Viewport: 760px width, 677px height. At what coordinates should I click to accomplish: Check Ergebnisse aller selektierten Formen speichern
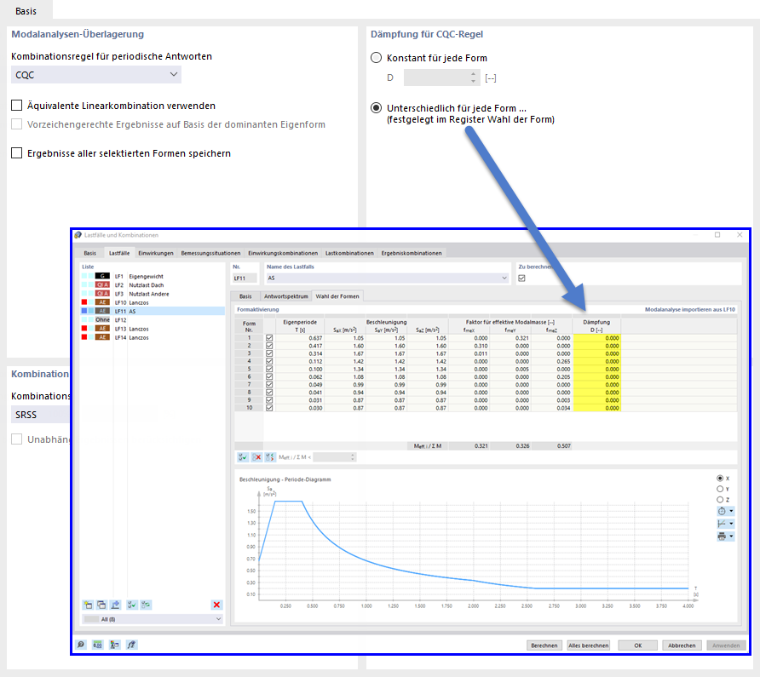coord(16,153)
